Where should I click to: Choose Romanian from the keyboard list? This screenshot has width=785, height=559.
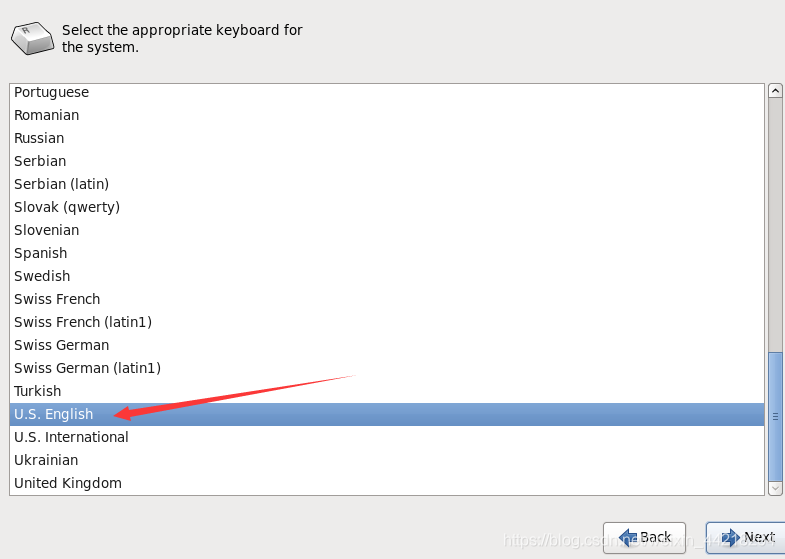pyautogui.click(x=47, y=115)
